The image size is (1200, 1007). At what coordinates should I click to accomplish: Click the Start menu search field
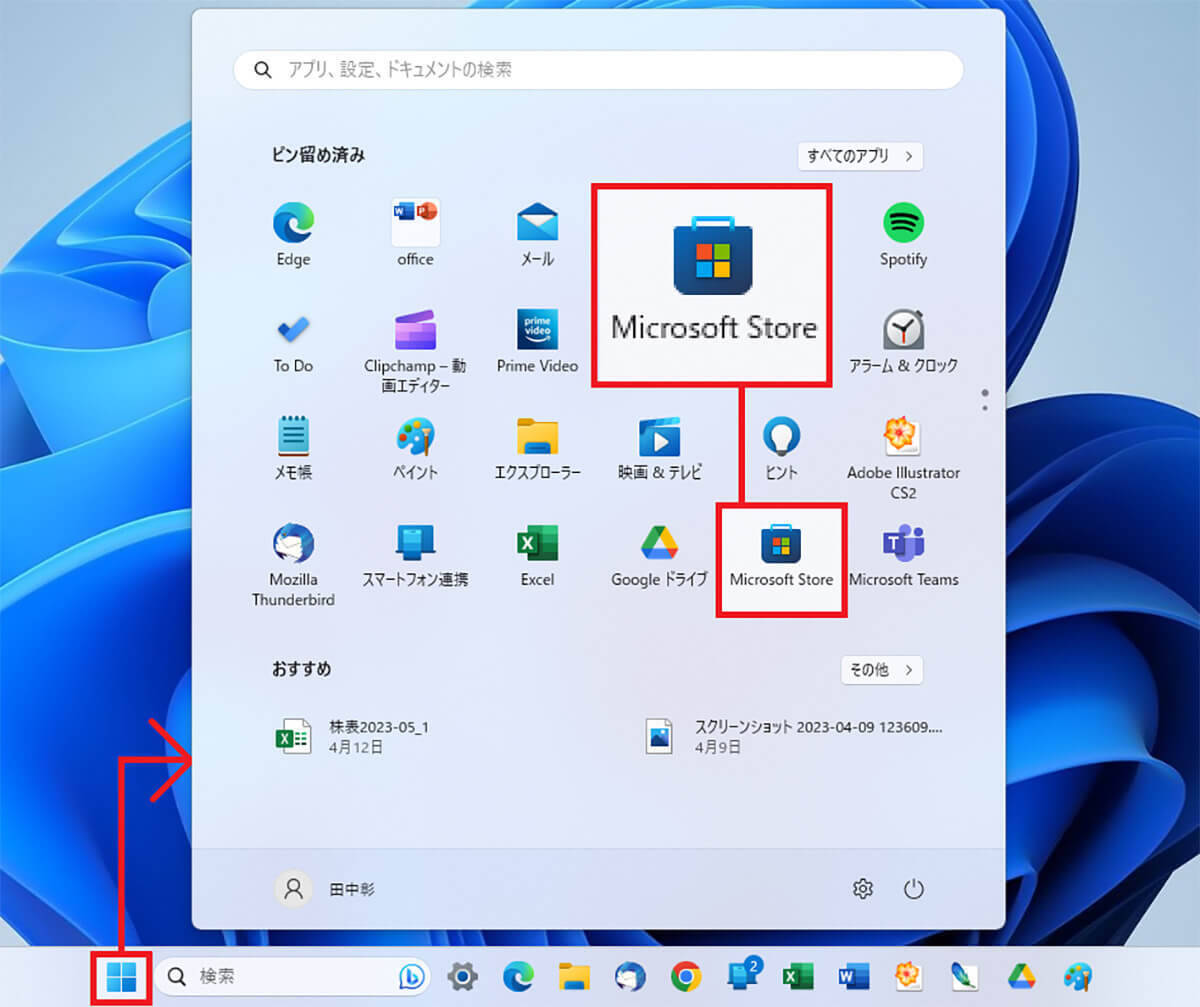[598, 70]
